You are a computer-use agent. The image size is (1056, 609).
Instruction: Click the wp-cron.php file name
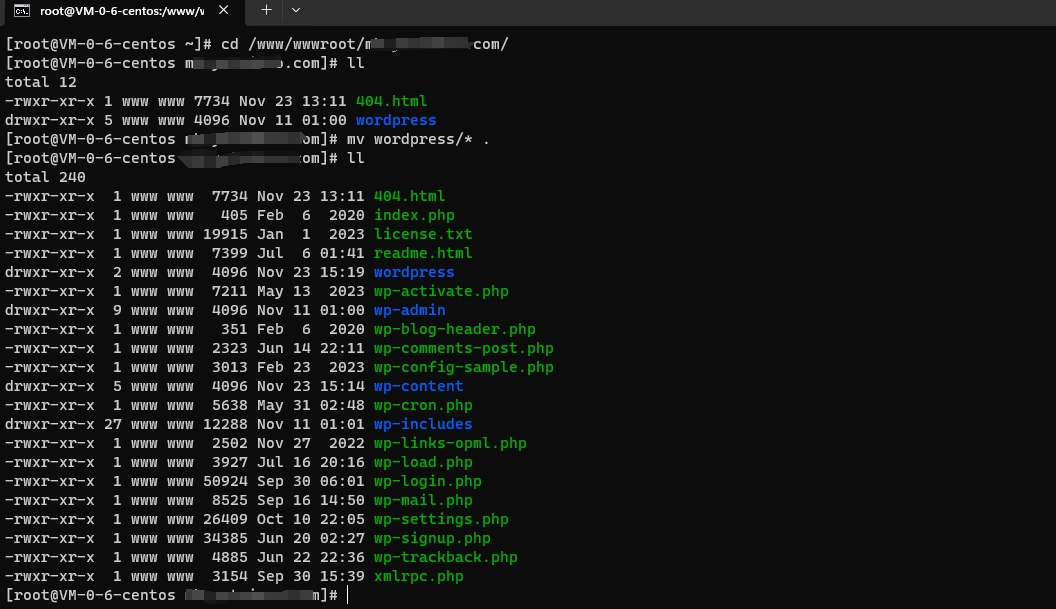coord(423,406)
